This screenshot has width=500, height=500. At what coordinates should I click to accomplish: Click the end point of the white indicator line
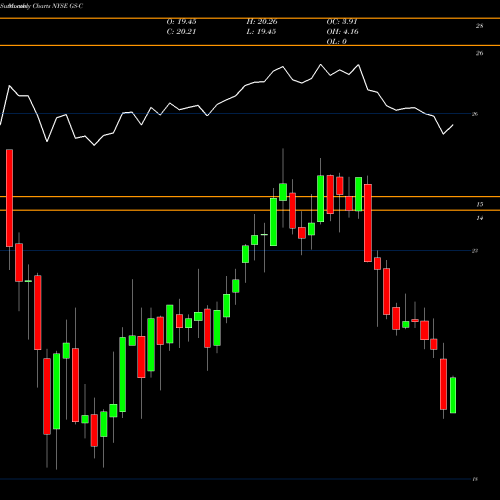point(453,125)
